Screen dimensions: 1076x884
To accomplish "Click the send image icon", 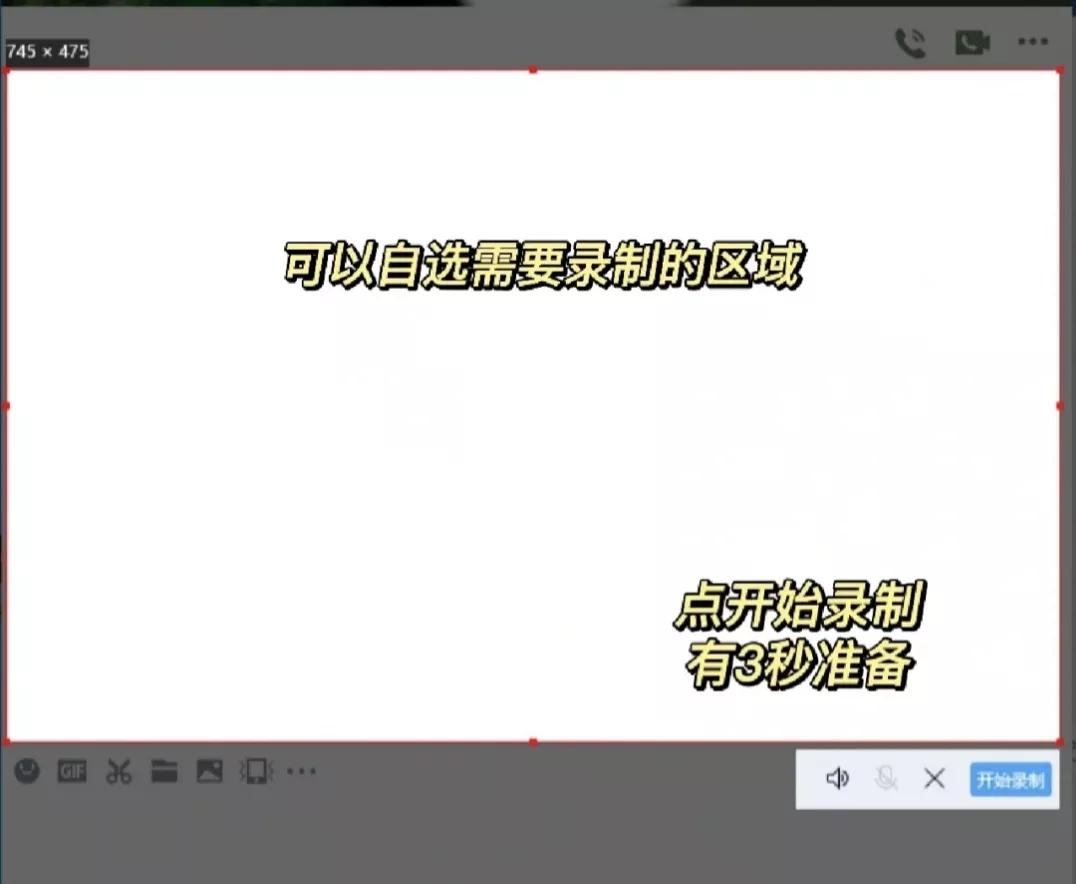I will tap(209, 771).
